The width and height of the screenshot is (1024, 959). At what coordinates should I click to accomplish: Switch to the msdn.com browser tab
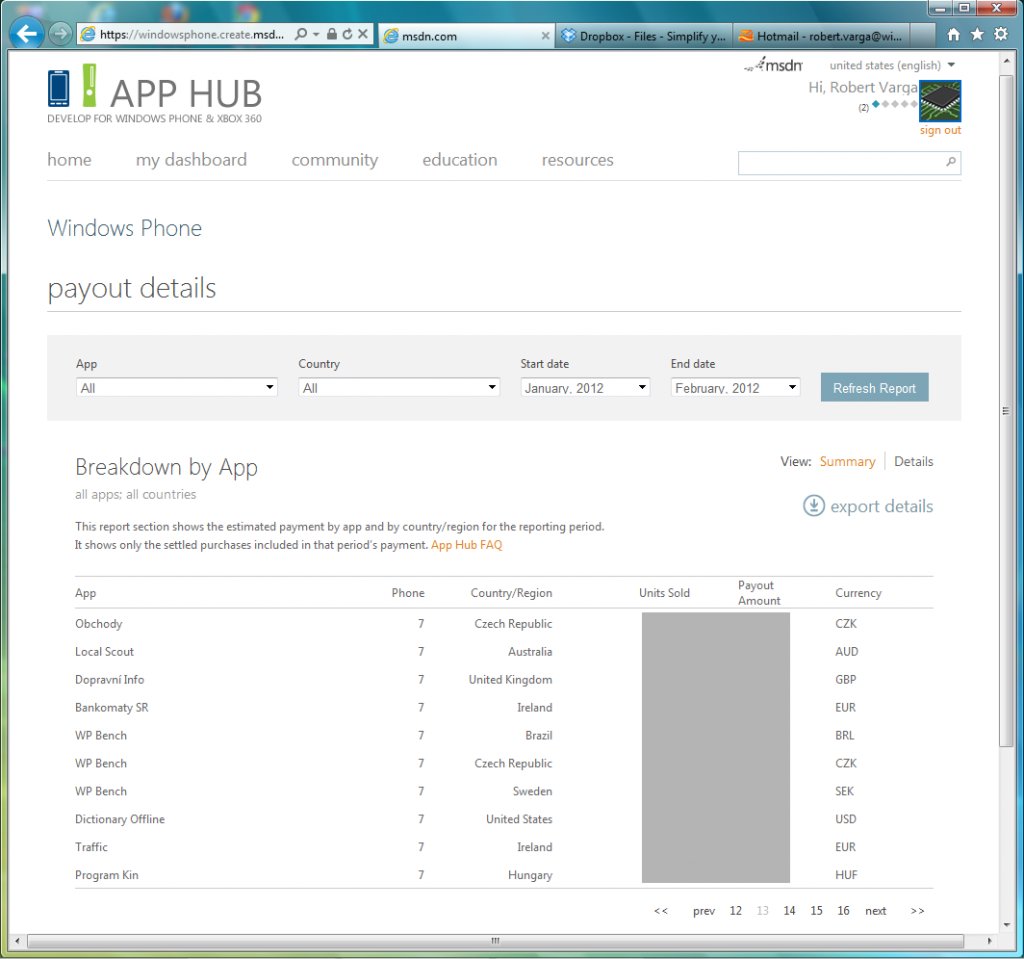coord(466,36)
